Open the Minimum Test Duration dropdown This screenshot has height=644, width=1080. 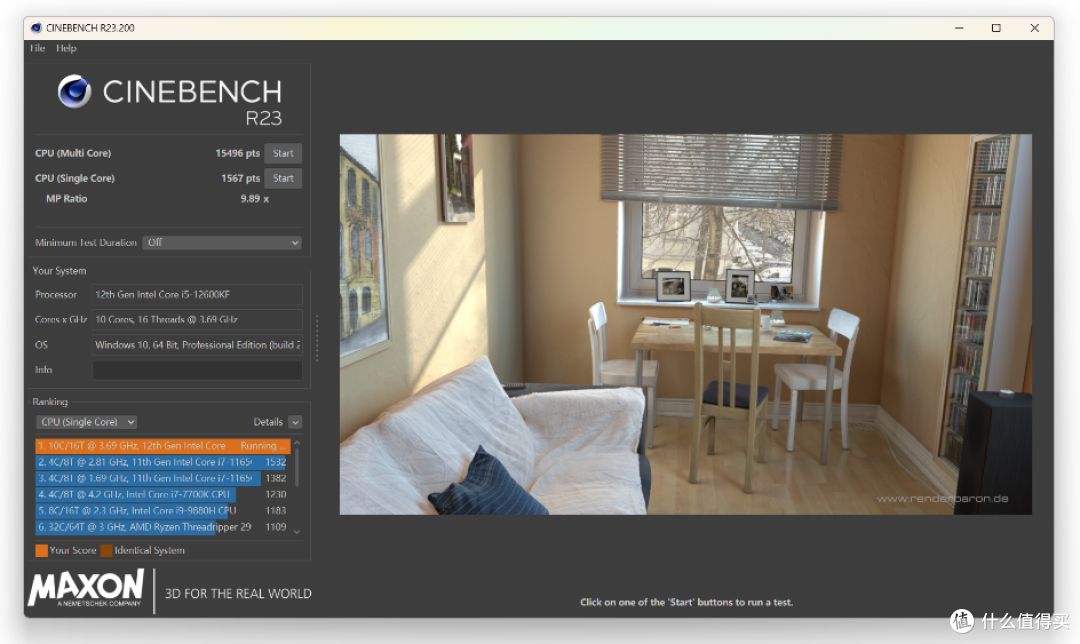pyautogui.click(x=221, y=242)
